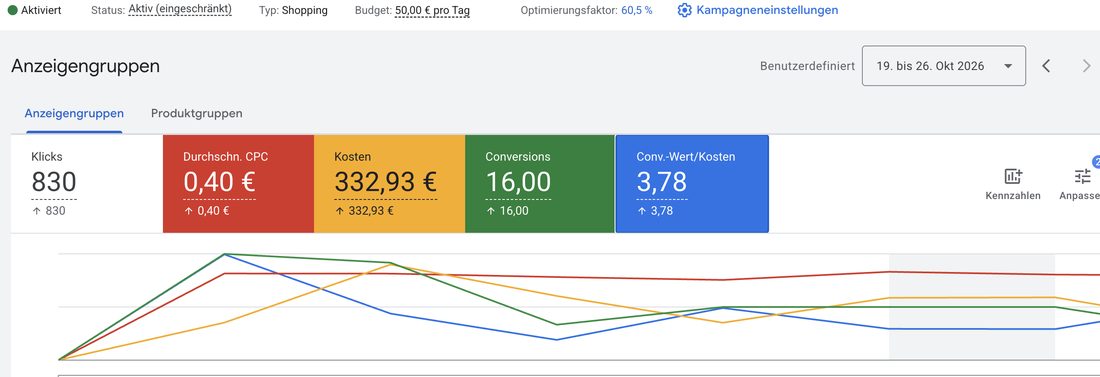The height and width of the screenshot is (377, 1100).
Task: Click the green Aktiviert status dot
Action: tap(12, 11)
